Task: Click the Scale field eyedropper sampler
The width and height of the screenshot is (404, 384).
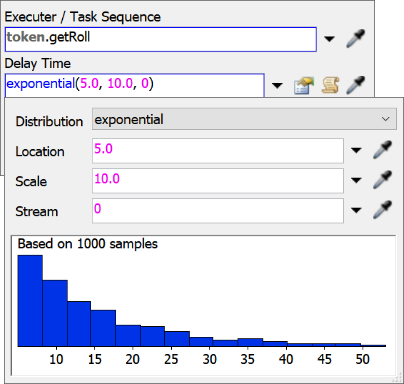Action: click(382, 180)
